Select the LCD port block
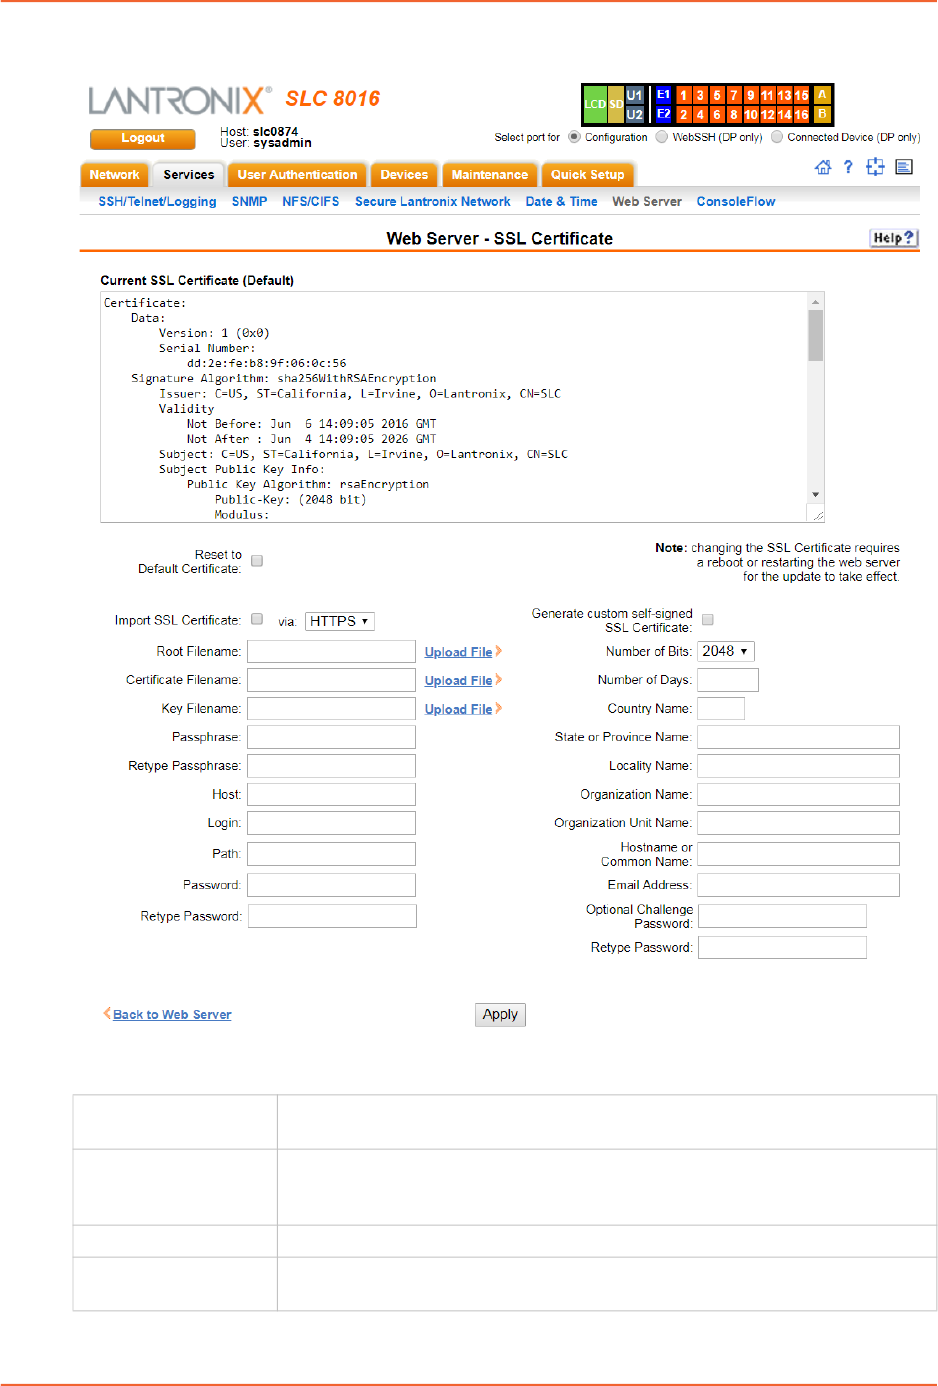 [x=595, y=104]
